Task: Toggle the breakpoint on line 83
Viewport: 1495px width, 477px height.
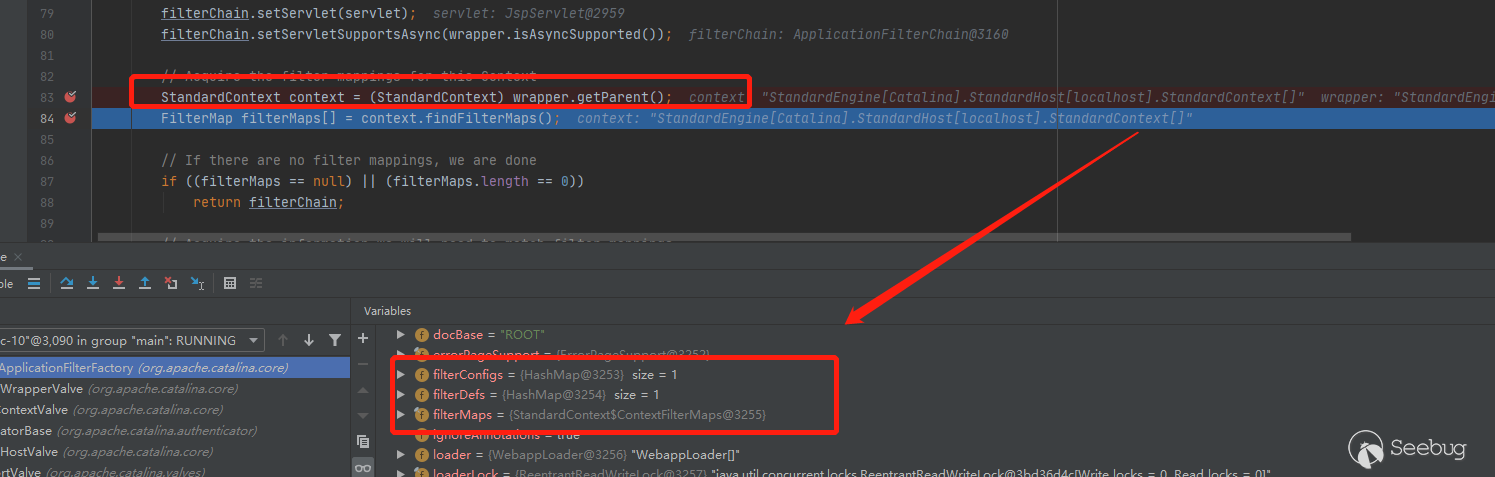Action: 70,97
